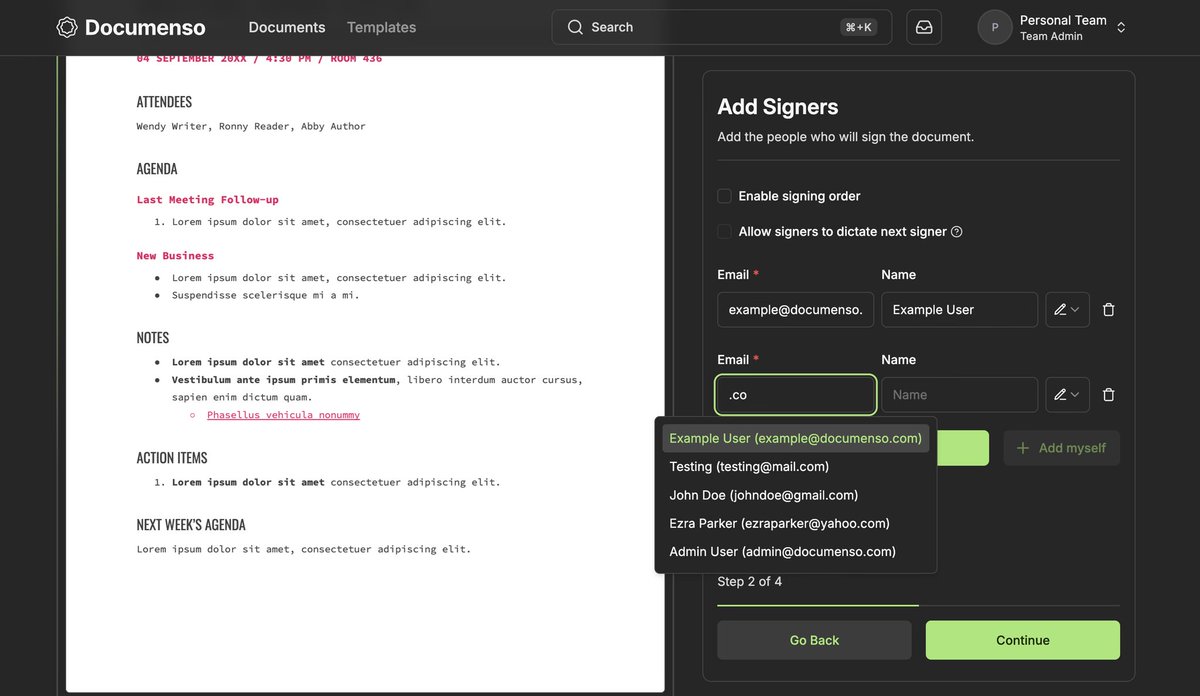
Task: Click first signer email field example@documenso.
Action: (x=796, y=310)
